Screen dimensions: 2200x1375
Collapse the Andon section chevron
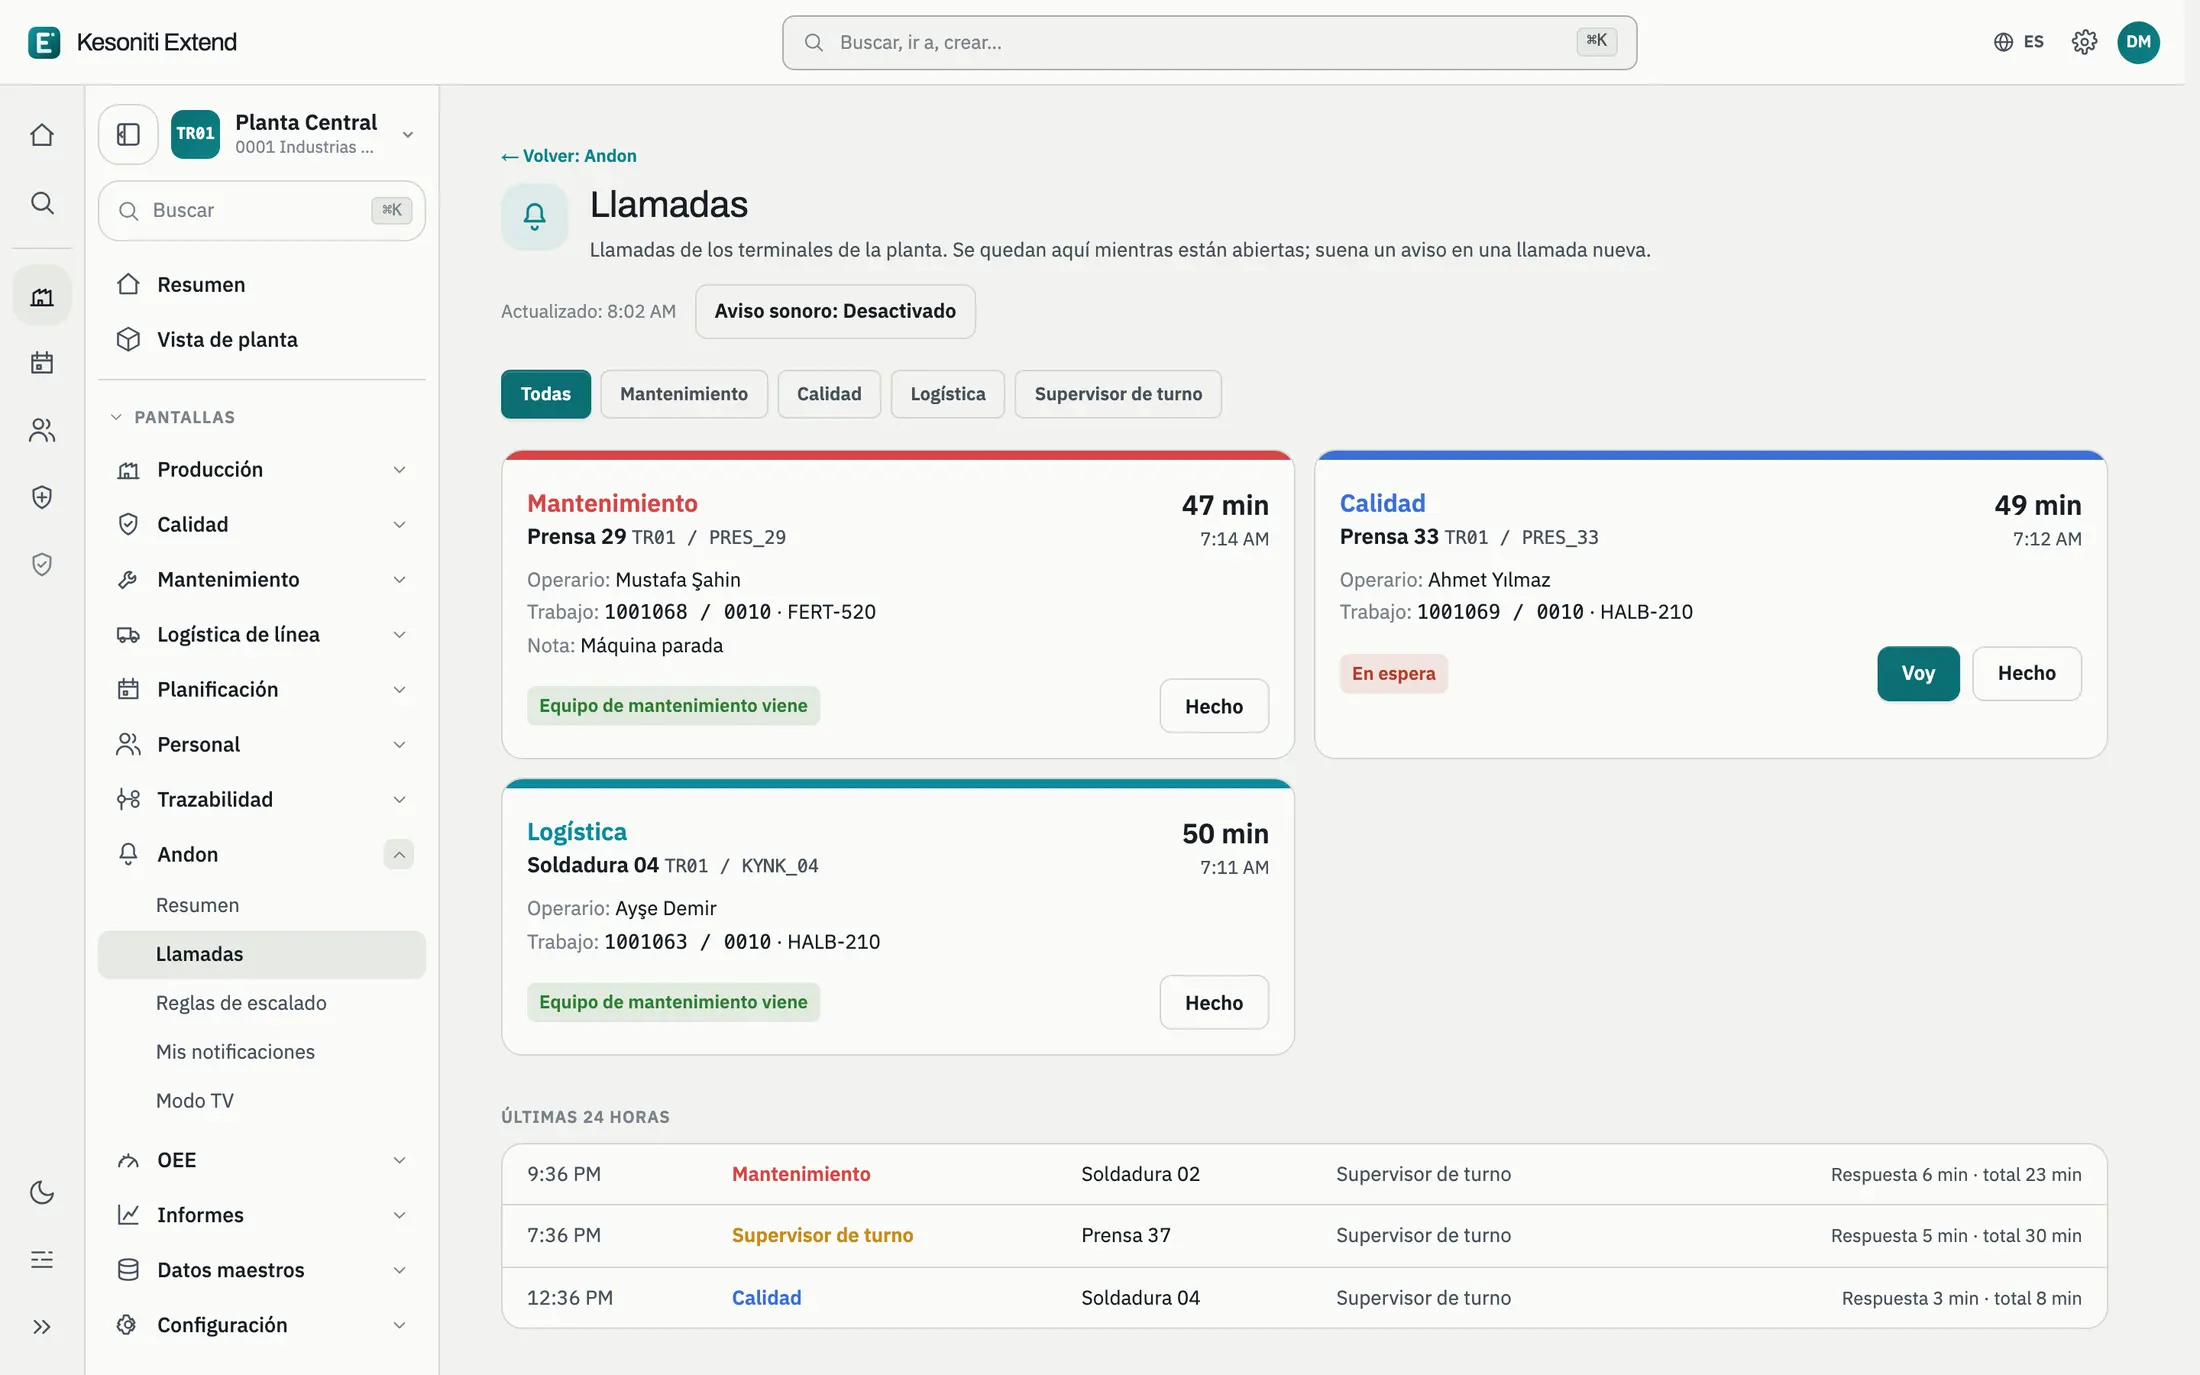click(x=398, y=854)
